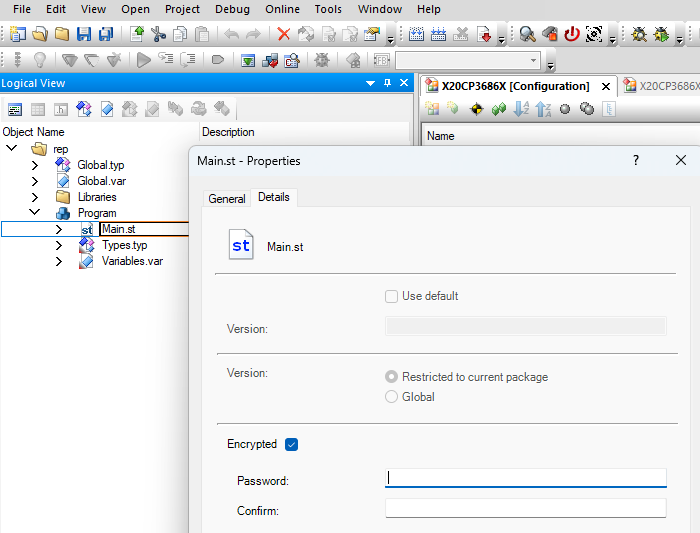This screenshot has width=700, height=533.
Task: Expand the Global.var tree node
Action: (x=35, y=181)
